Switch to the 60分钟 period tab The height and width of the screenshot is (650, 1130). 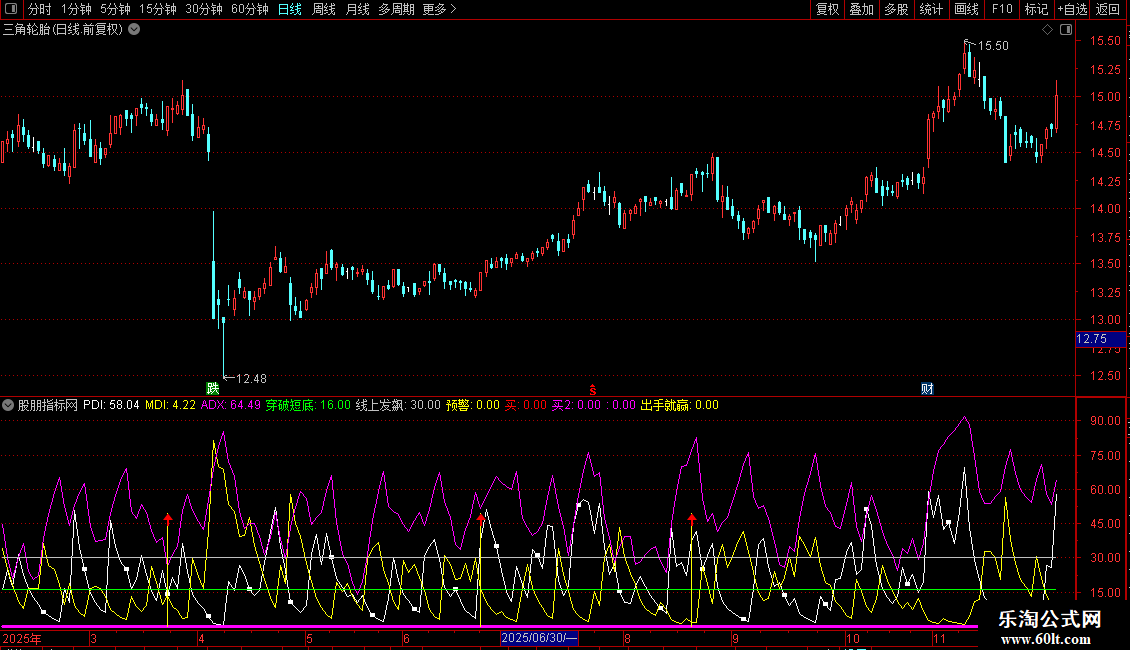pos(249,9)
